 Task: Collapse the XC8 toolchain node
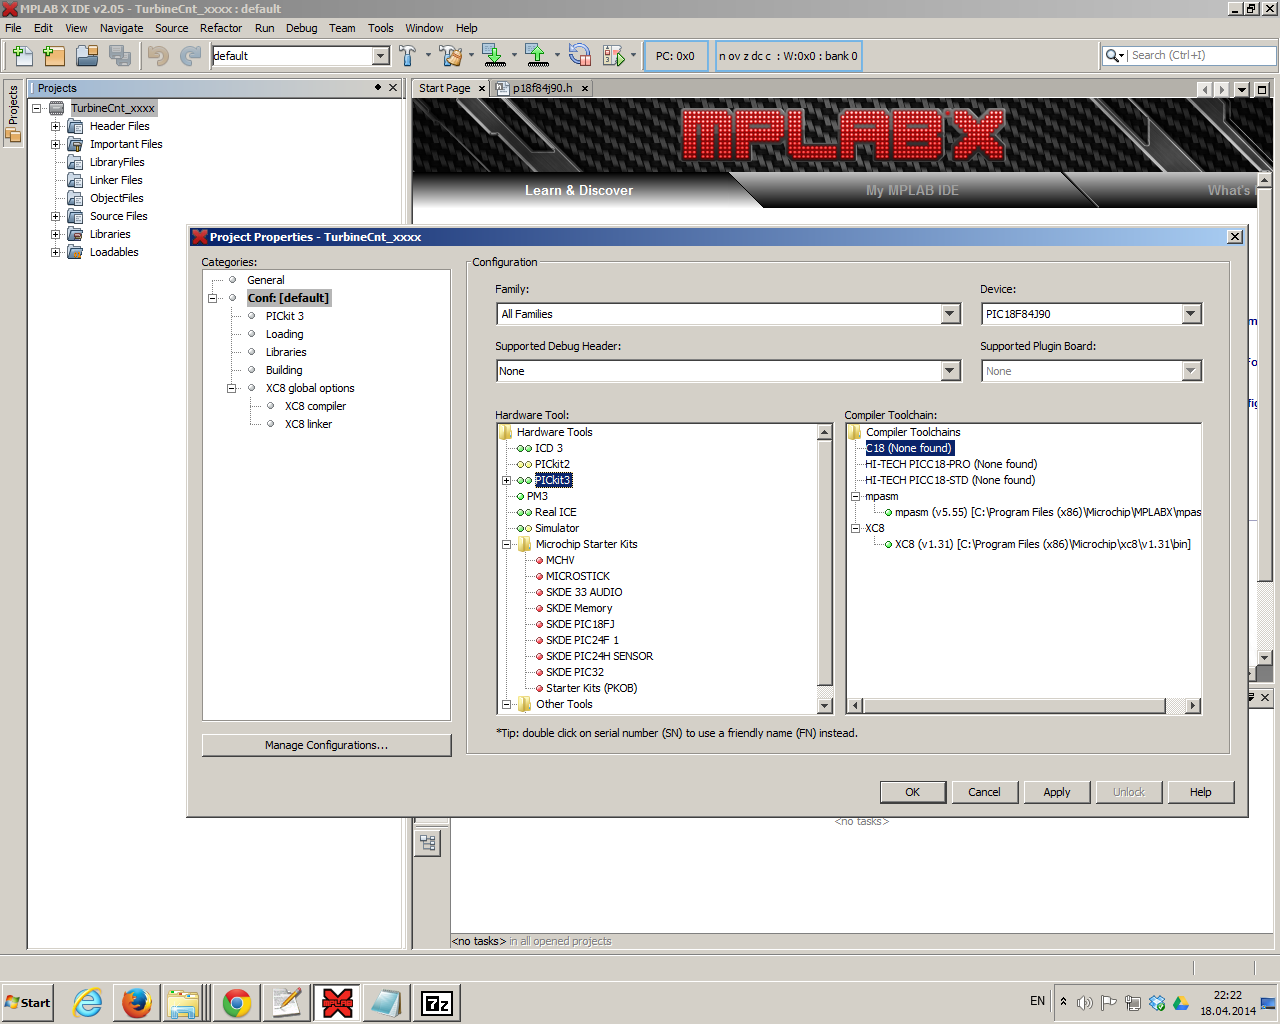tap(856, 528)
